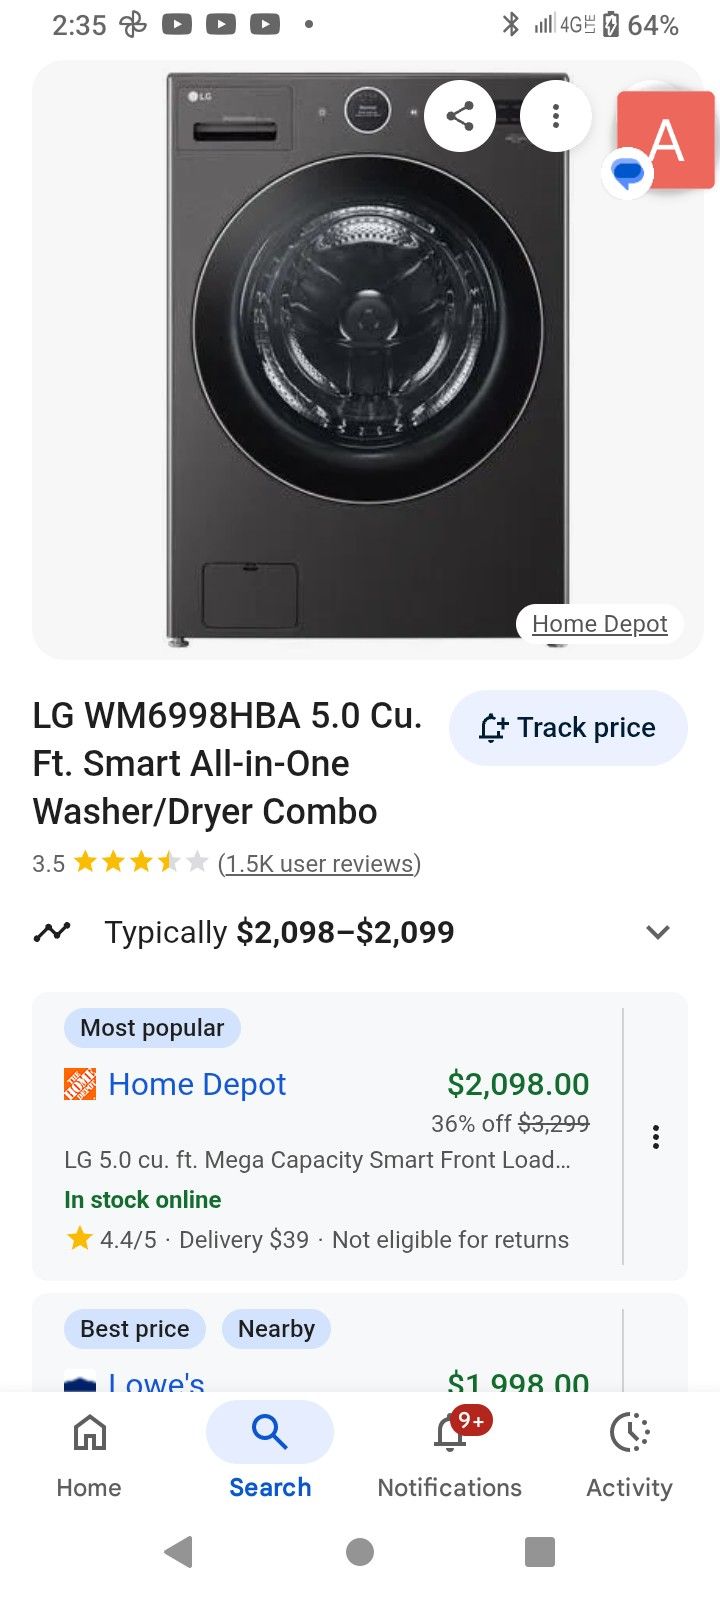Expand the typical price range chevron

point(657,932)
